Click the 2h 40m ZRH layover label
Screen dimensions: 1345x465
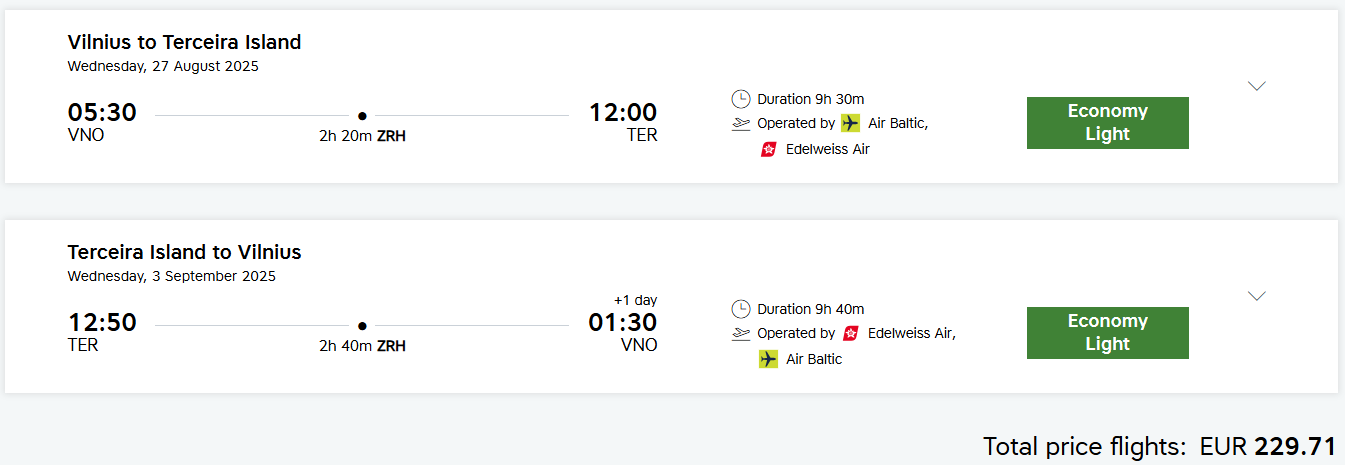pos(362,347)
